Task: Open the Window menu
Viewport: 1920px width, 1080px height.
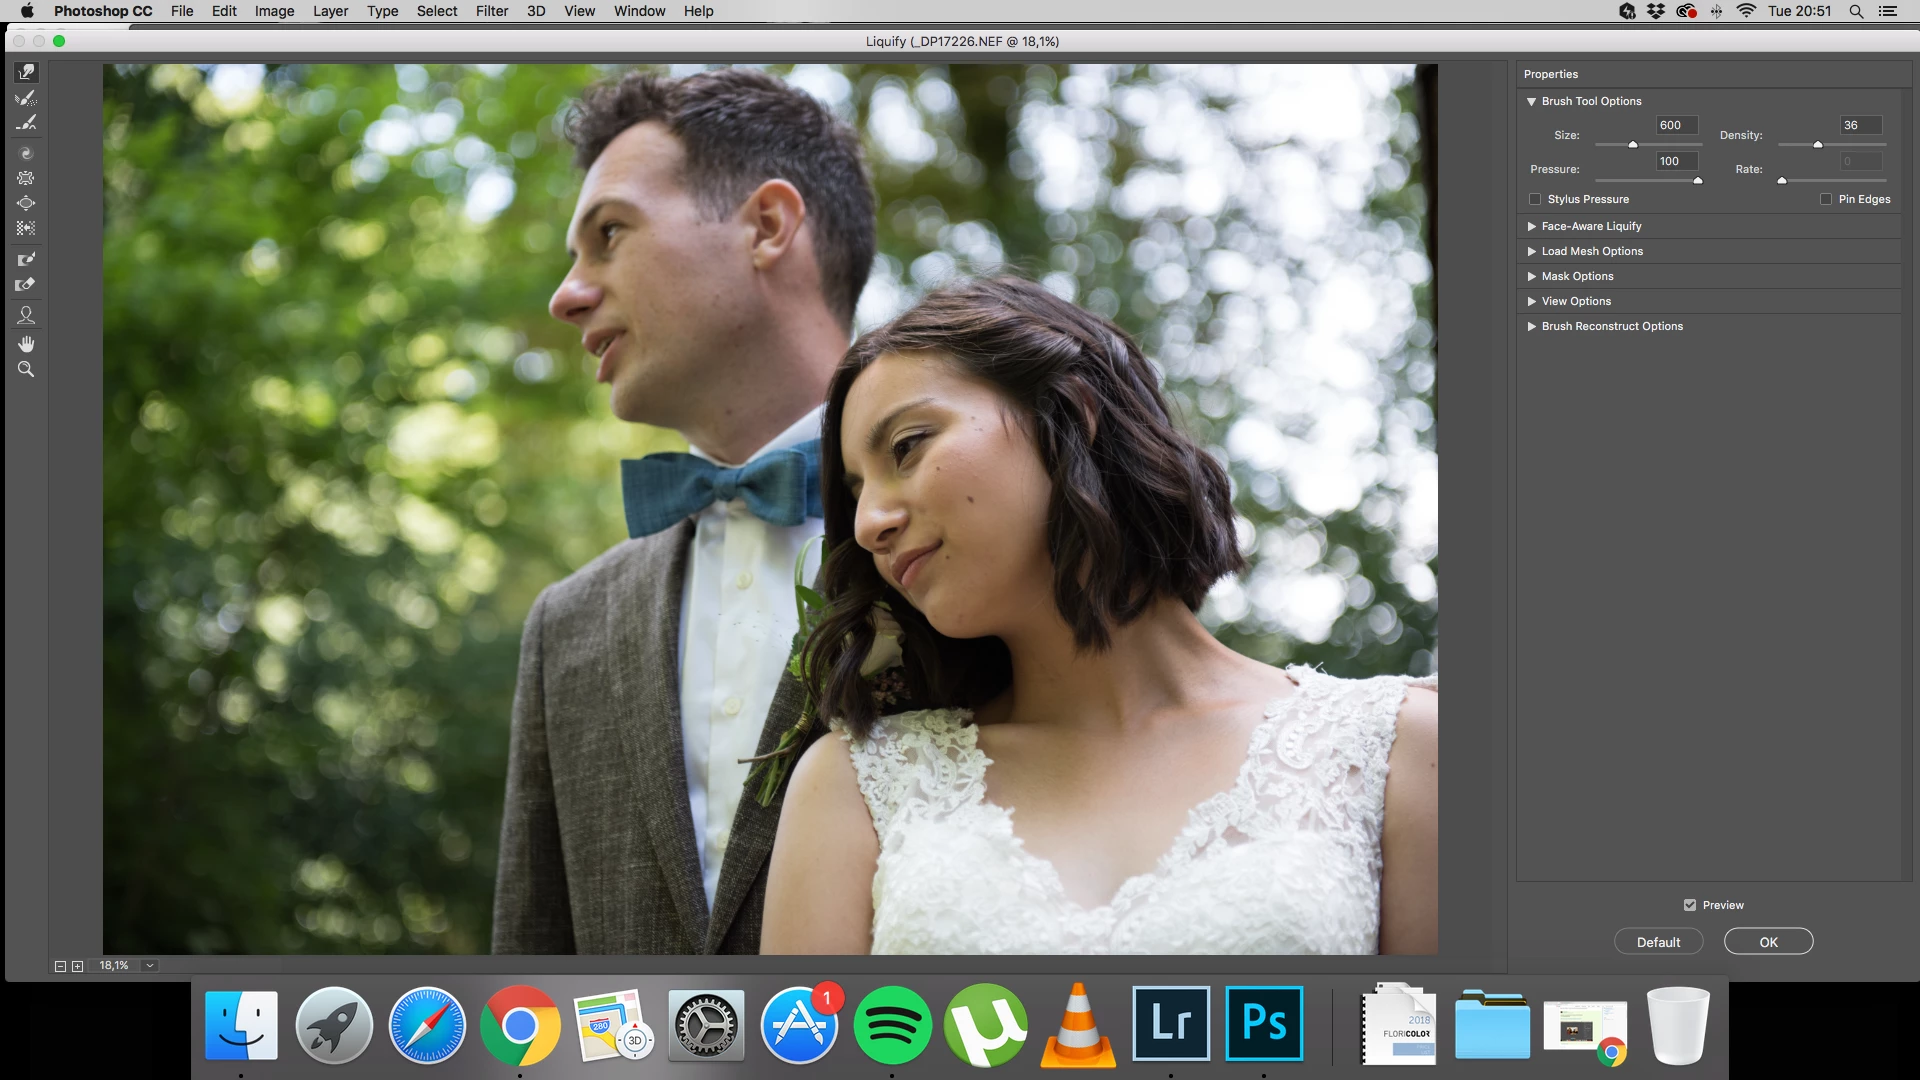Action: [x=639, y=11]
